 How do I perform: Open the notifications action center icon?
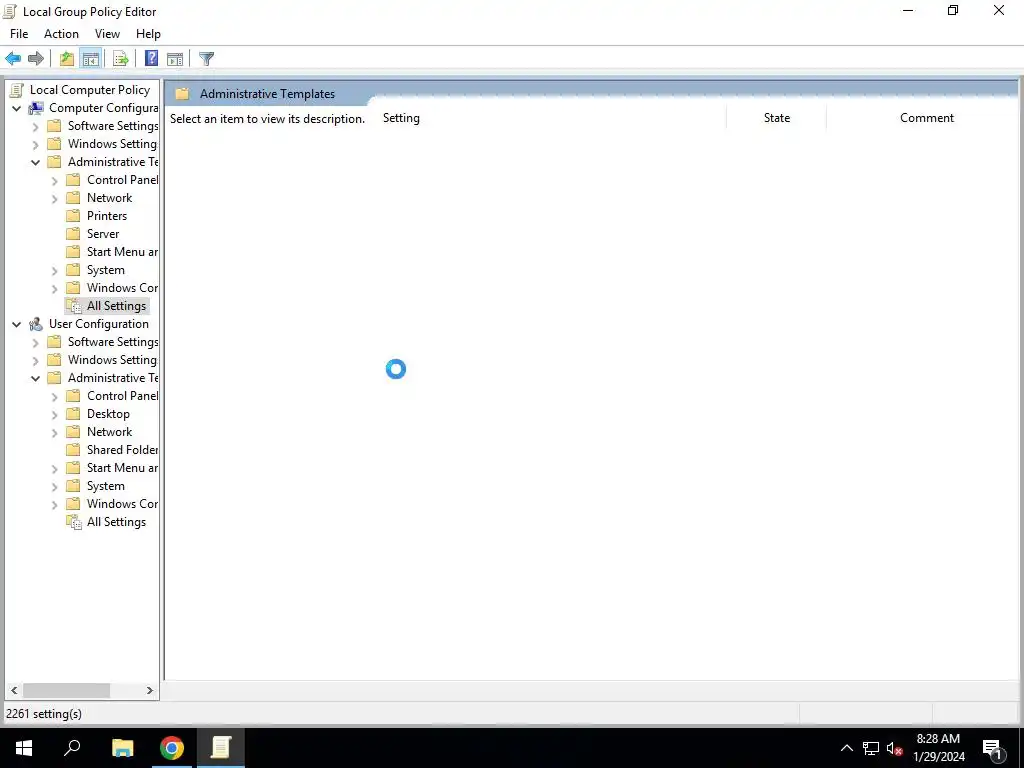click(992, 748)
